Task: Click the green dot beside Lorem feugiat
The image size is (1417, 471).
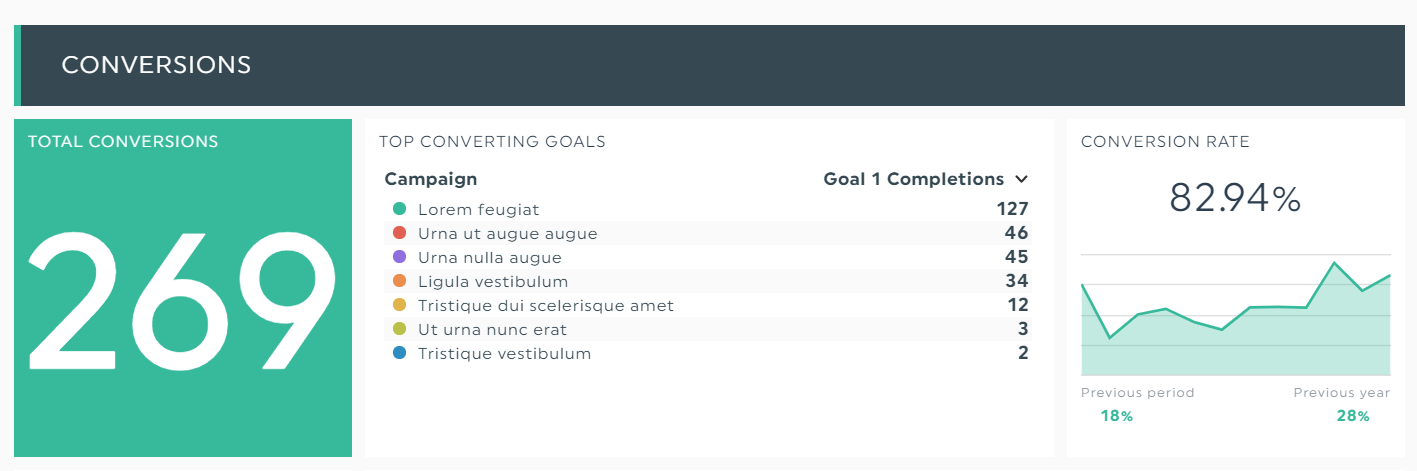Action: point(400,209)
